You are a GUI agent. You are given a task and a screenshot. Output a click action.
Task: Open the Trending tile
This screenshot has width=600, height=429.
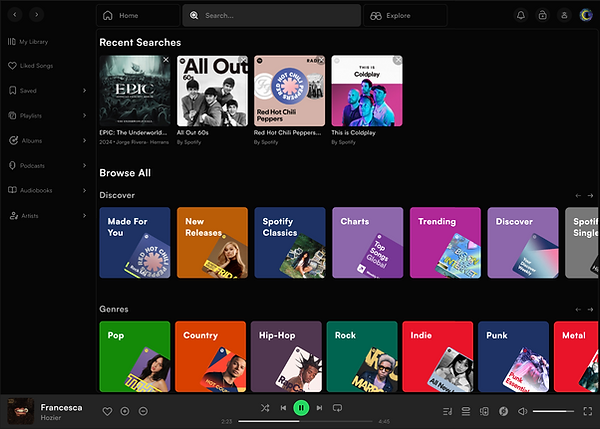click(x=445, y=243)
